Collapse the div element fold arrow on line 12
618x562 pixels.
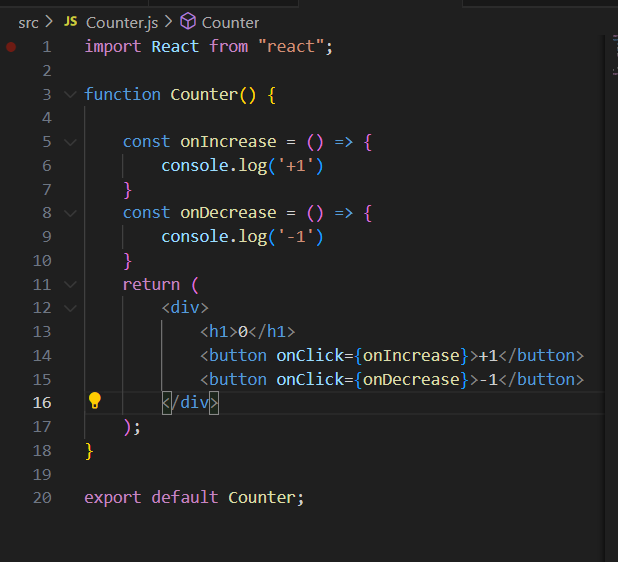click(x=70, y=308)
